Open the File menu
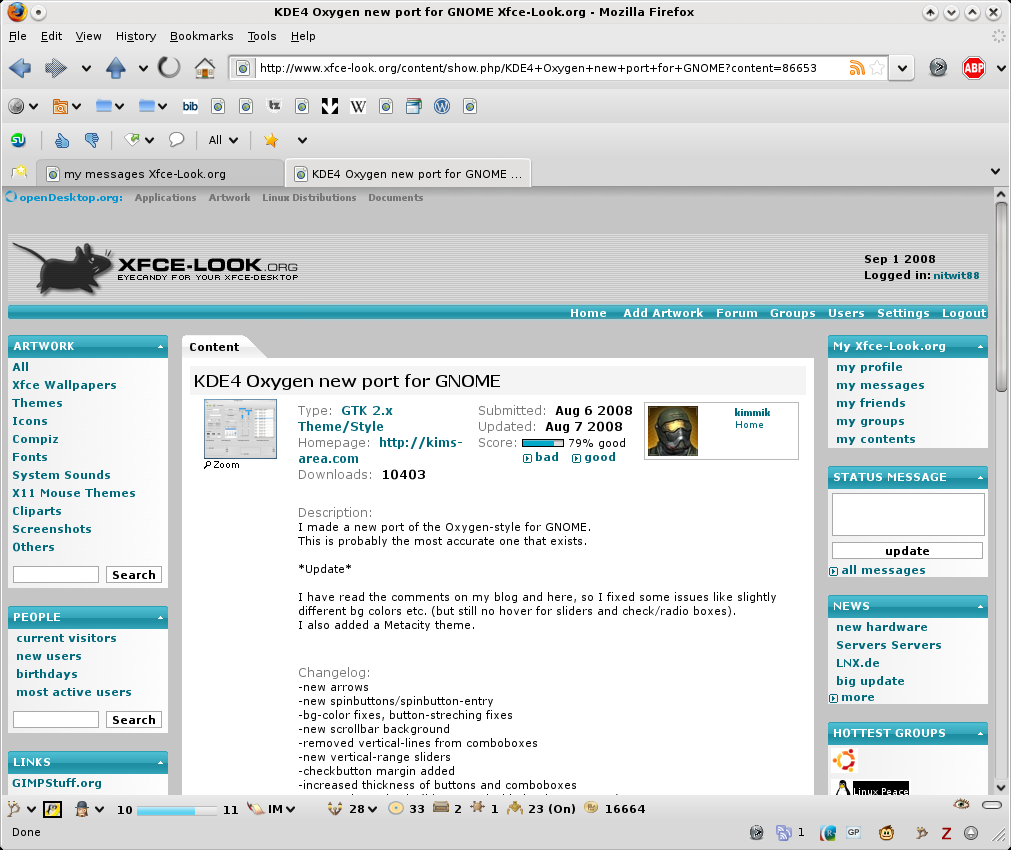This screenshot has height=850, width=1011. click(18, 36)
